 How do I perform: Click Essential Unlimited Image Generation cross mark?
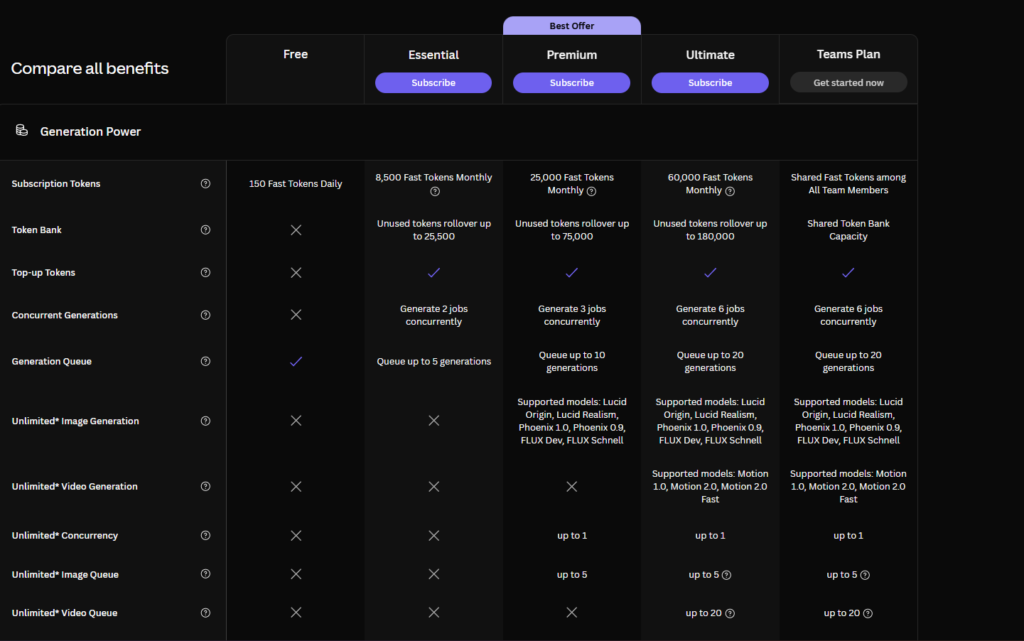[x=434, y=421]
